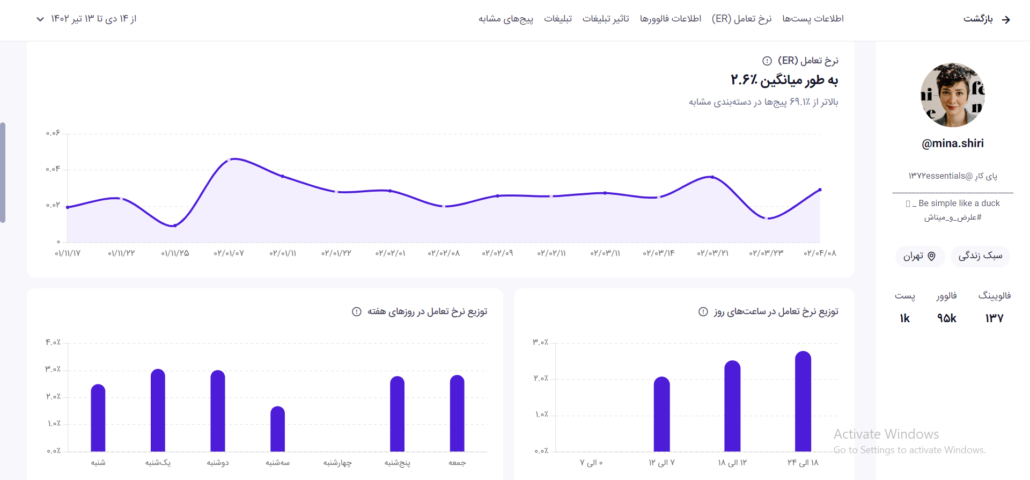Open the اطلاعات پست‌ها tab

tap(813, 18)
